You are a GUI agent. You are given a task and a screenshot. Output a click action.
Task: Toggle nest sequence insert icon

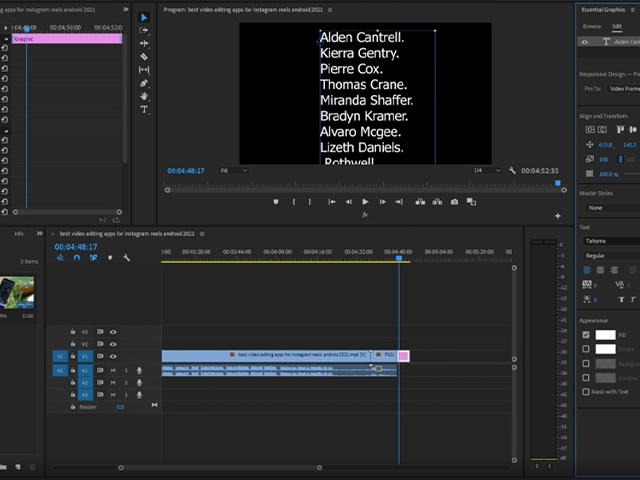(60, 258)
